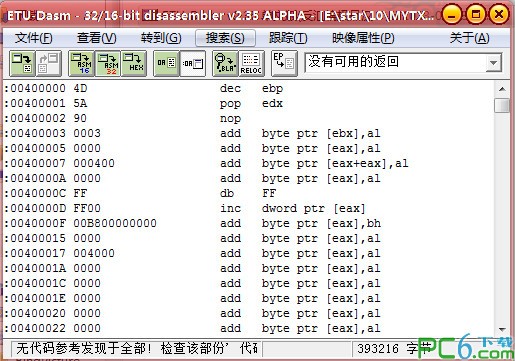Select the pop edx line at 00400001

point(248,103)
